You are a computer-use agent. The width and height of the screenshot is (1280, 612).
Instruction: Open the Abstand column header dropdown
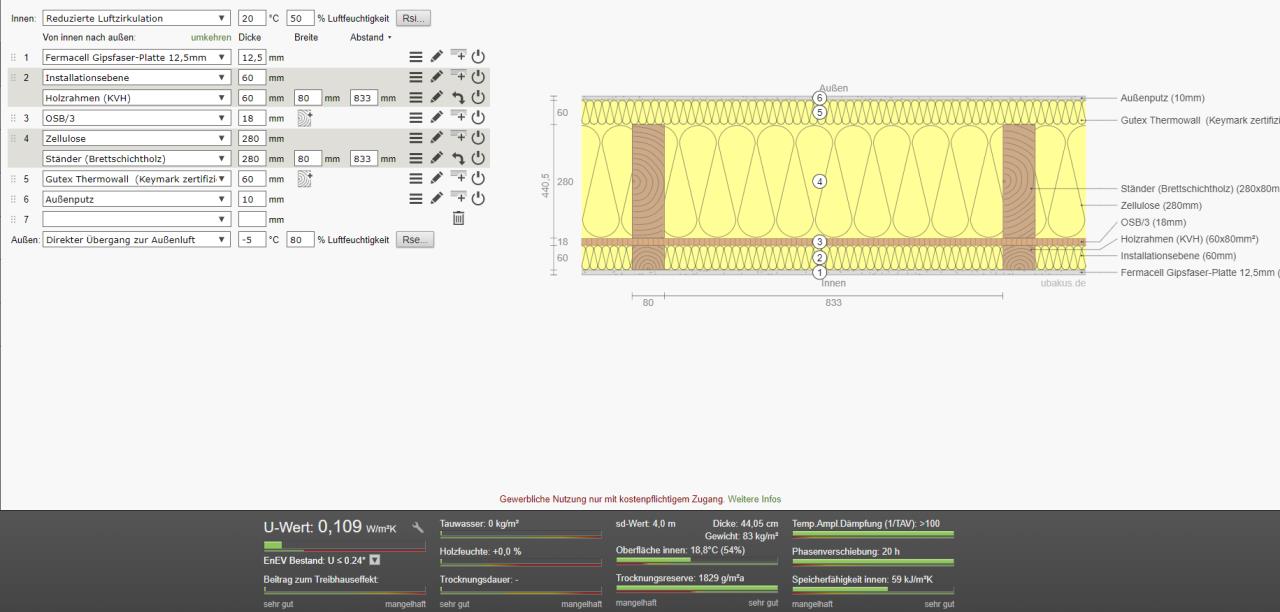370,37
